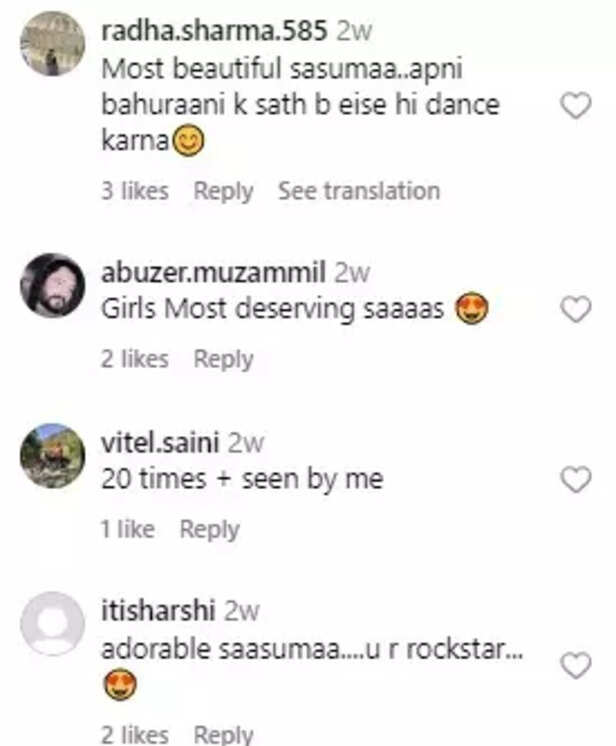
Task: View the 1 like on vitel.saini's comment
Action: pos(127,529)
